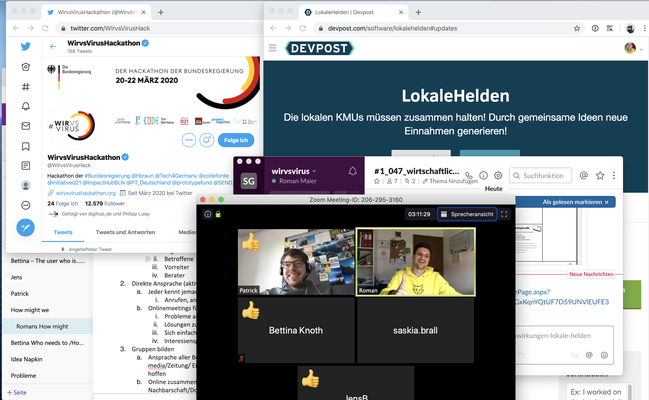Reload the Devpost browser page
649x400 pixels.
(303, 28)
